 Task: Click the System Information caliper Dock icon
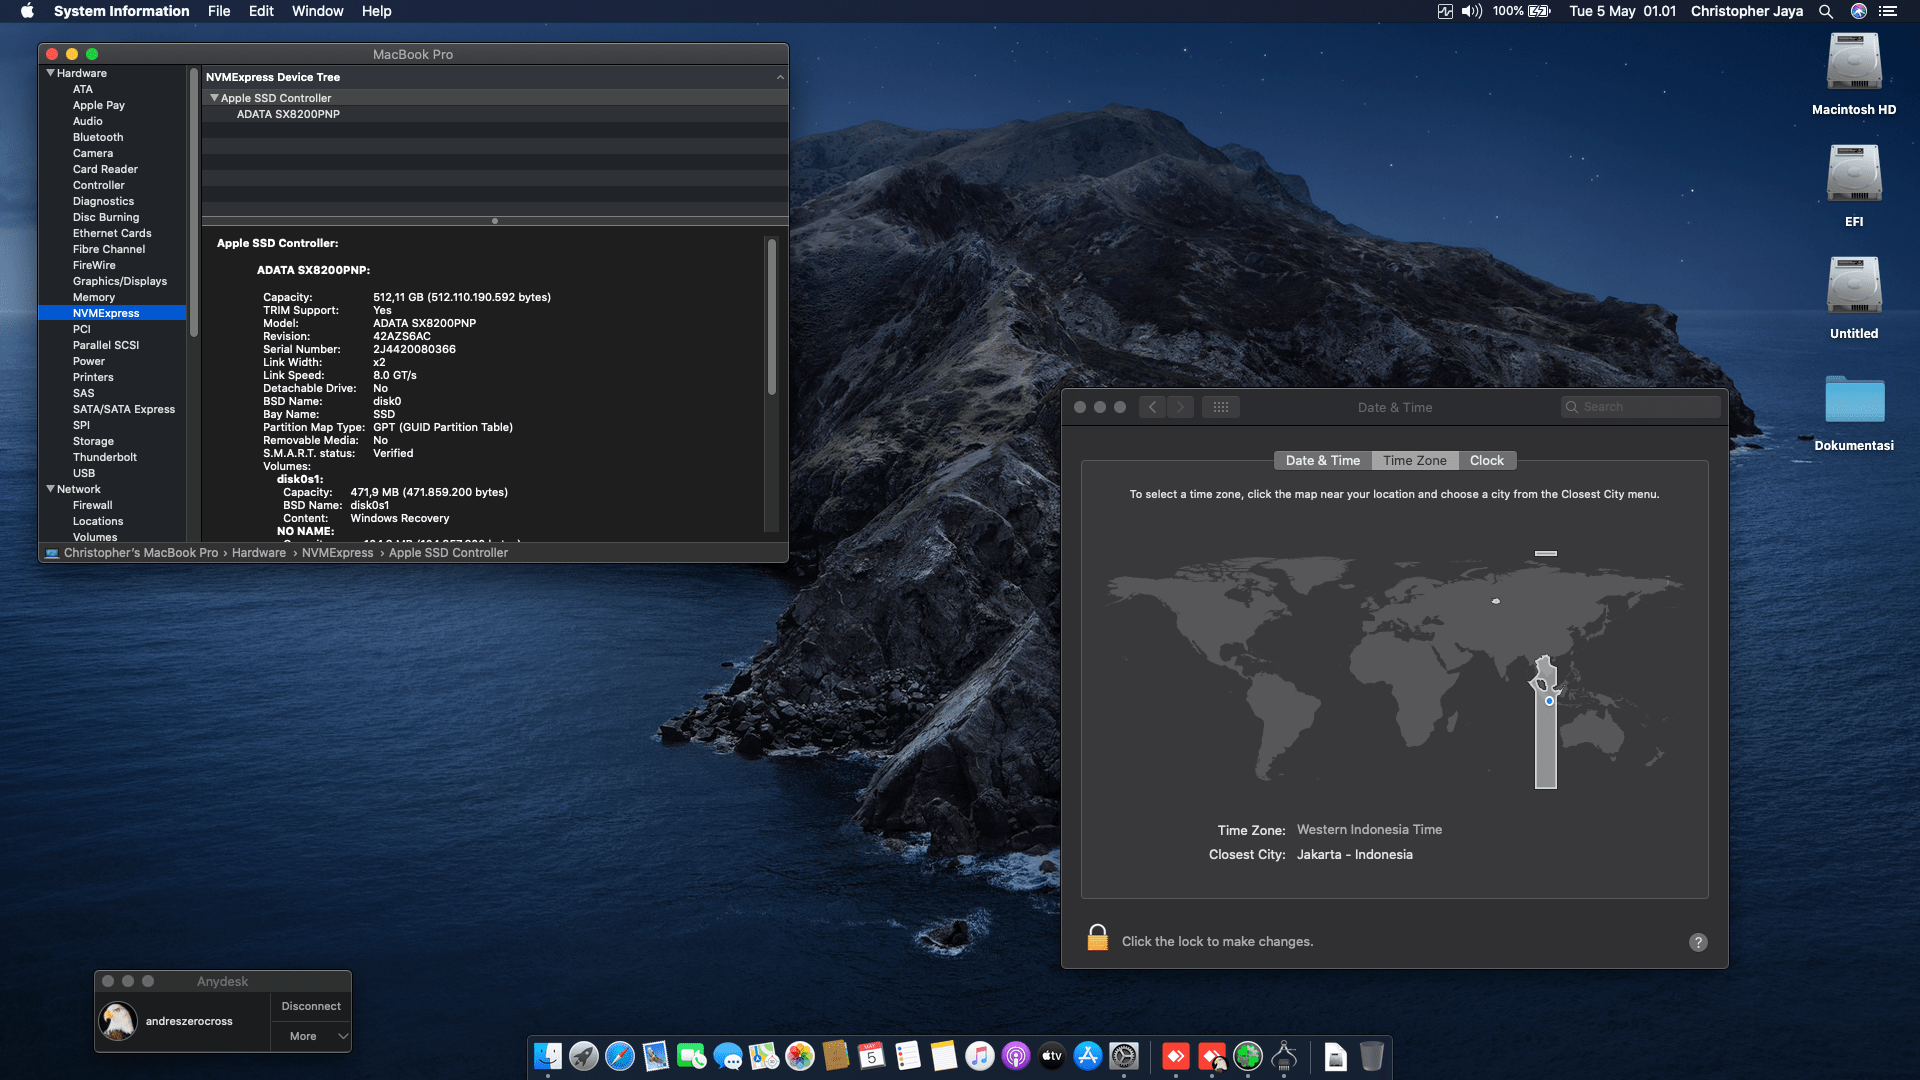[x=1284, y=1056]
